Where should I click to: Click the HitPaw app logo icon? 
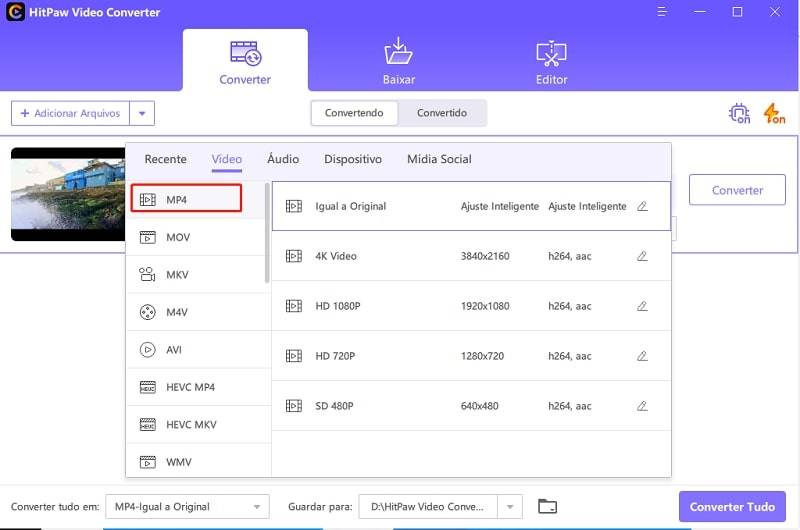tap(15, 12)
